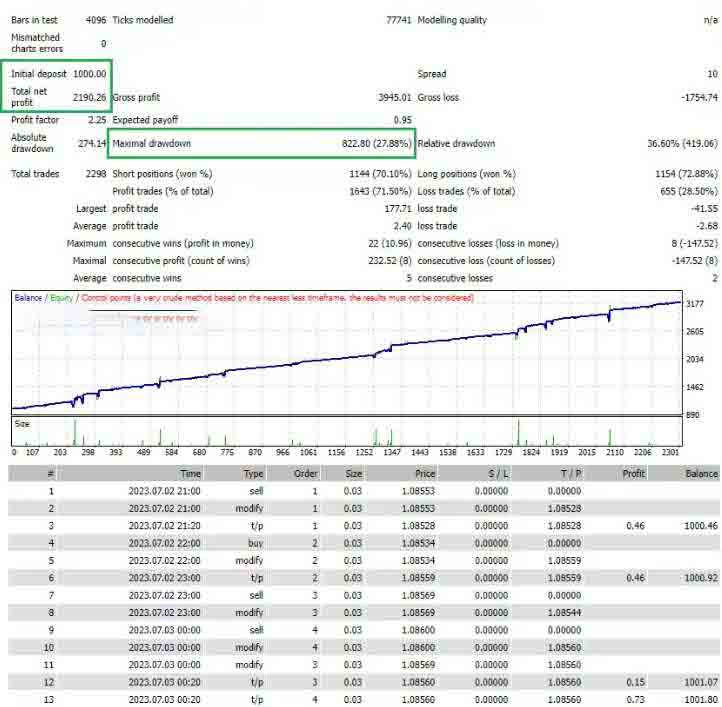
Task: Click the Size label in the volume pane
Action: click(x=22, y=423)
